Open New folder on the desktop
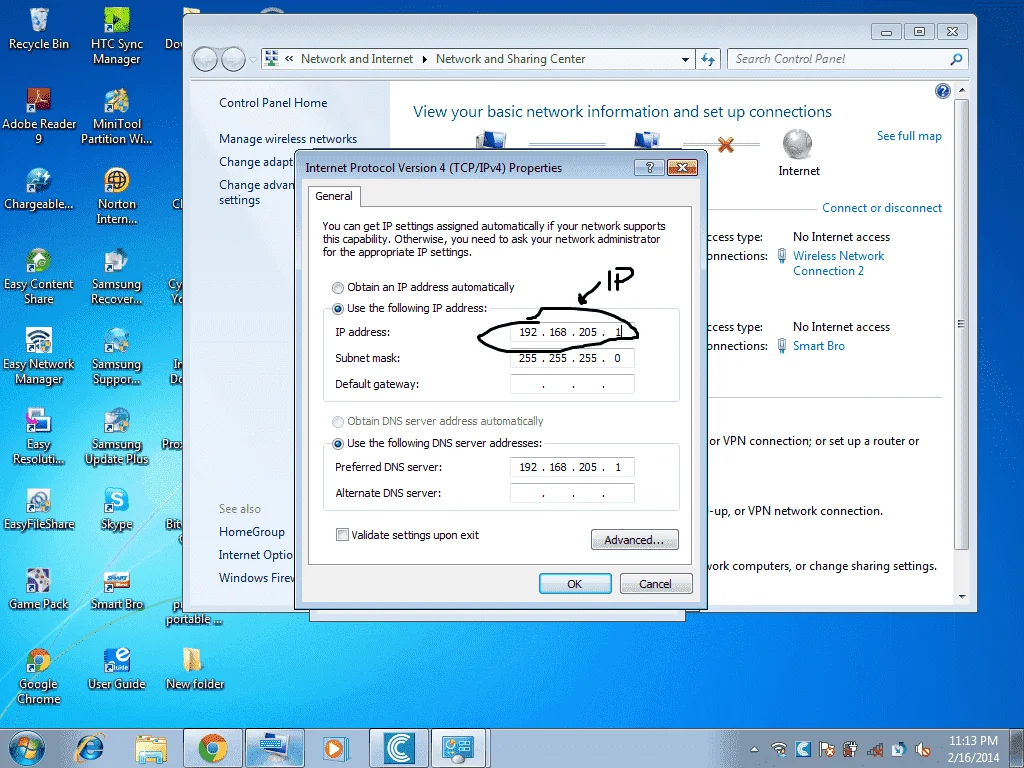This screenshot has width=1024, height=768. [x=195, y=669]
